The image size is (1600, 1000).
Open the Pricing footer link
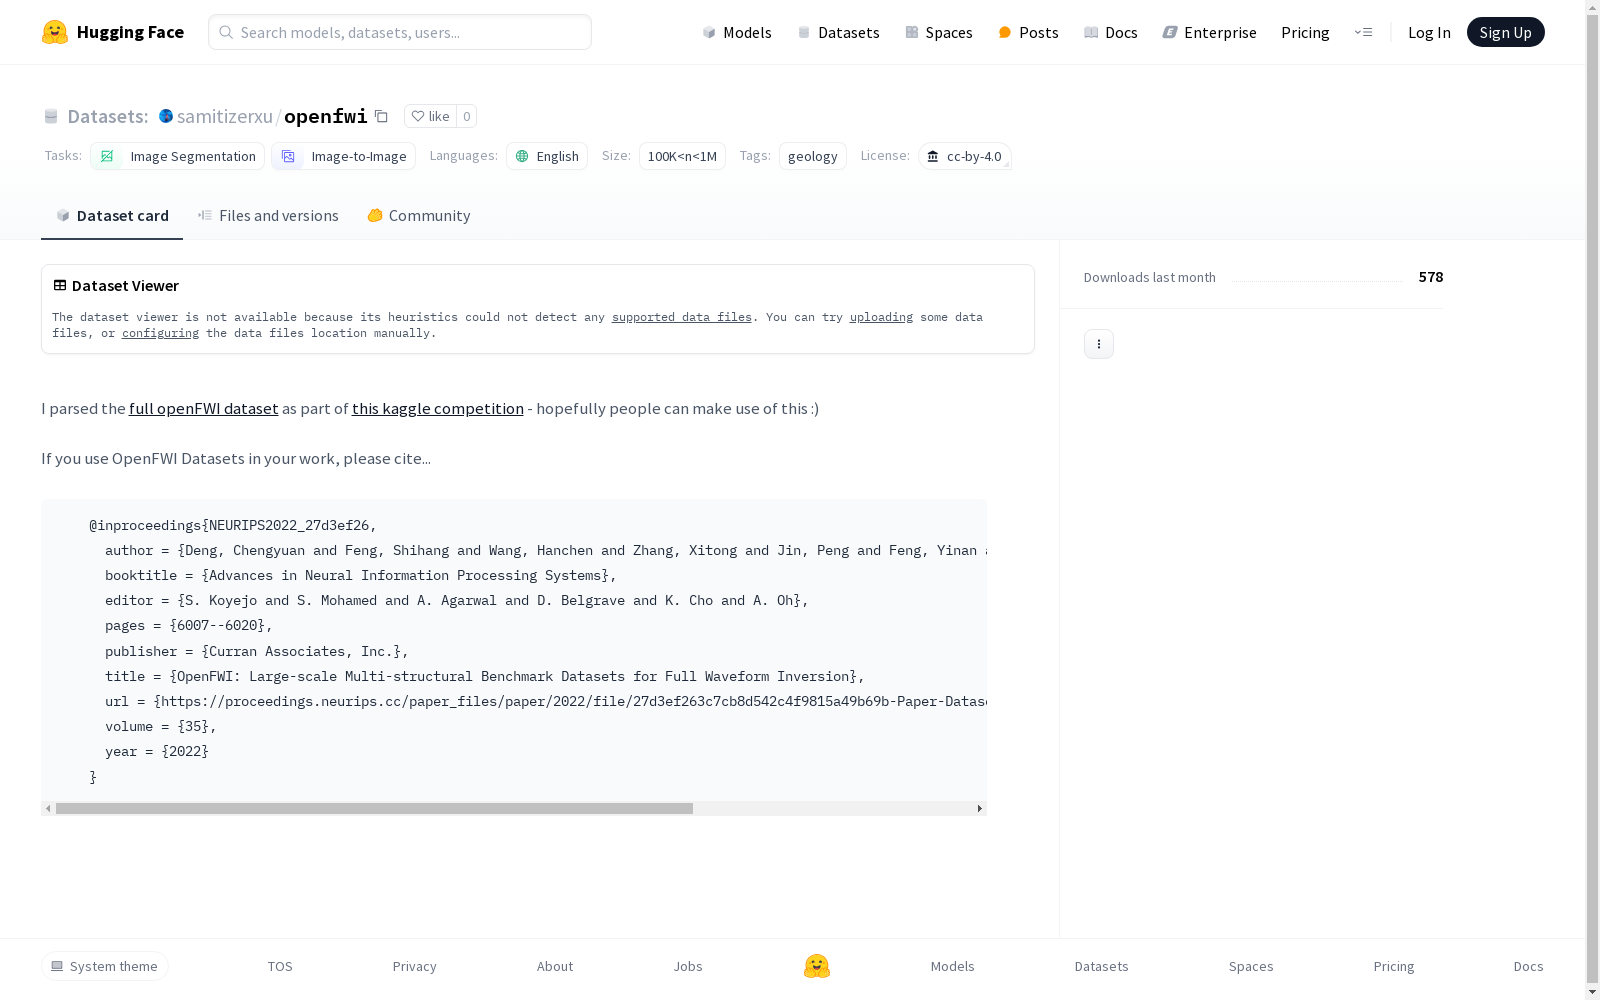pyautogui.click(x=1393, y=966)
